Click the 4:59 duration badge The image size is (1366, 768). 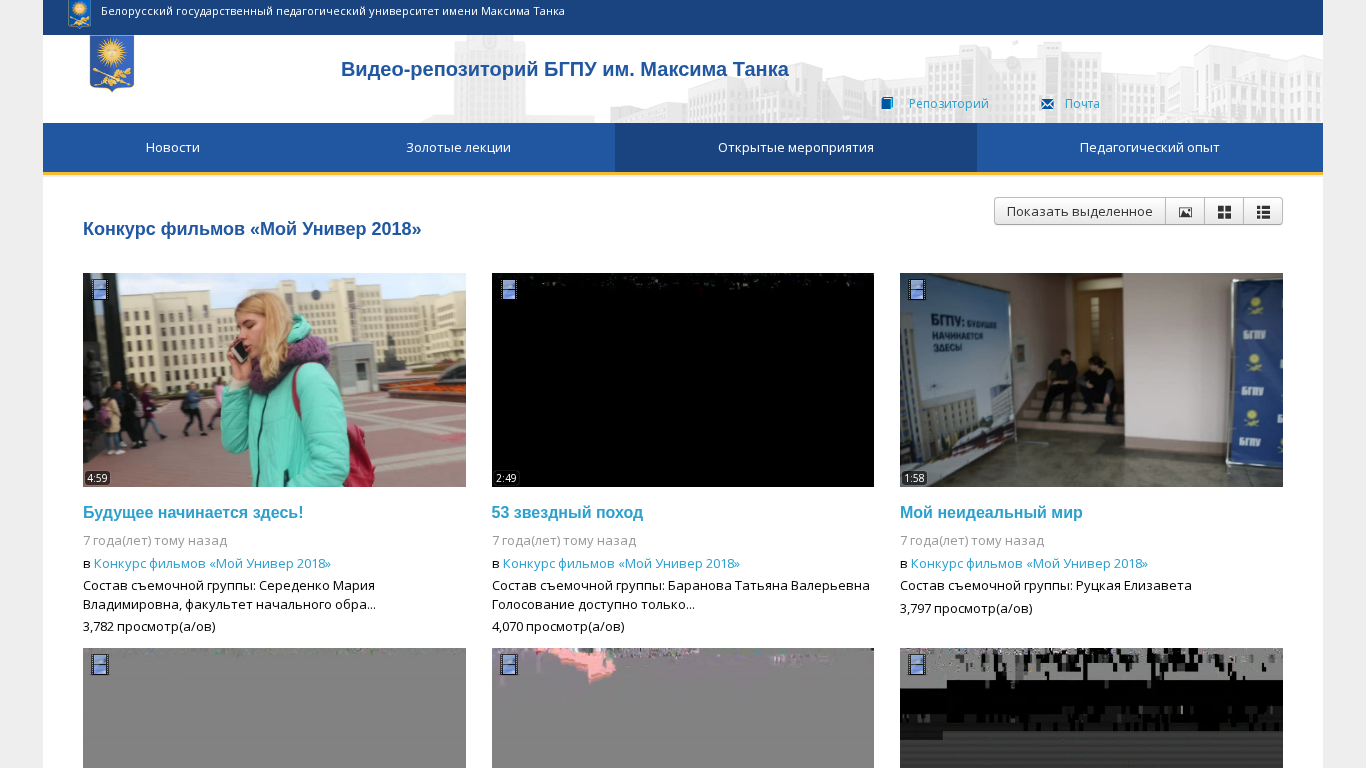[x=97, y=478]
